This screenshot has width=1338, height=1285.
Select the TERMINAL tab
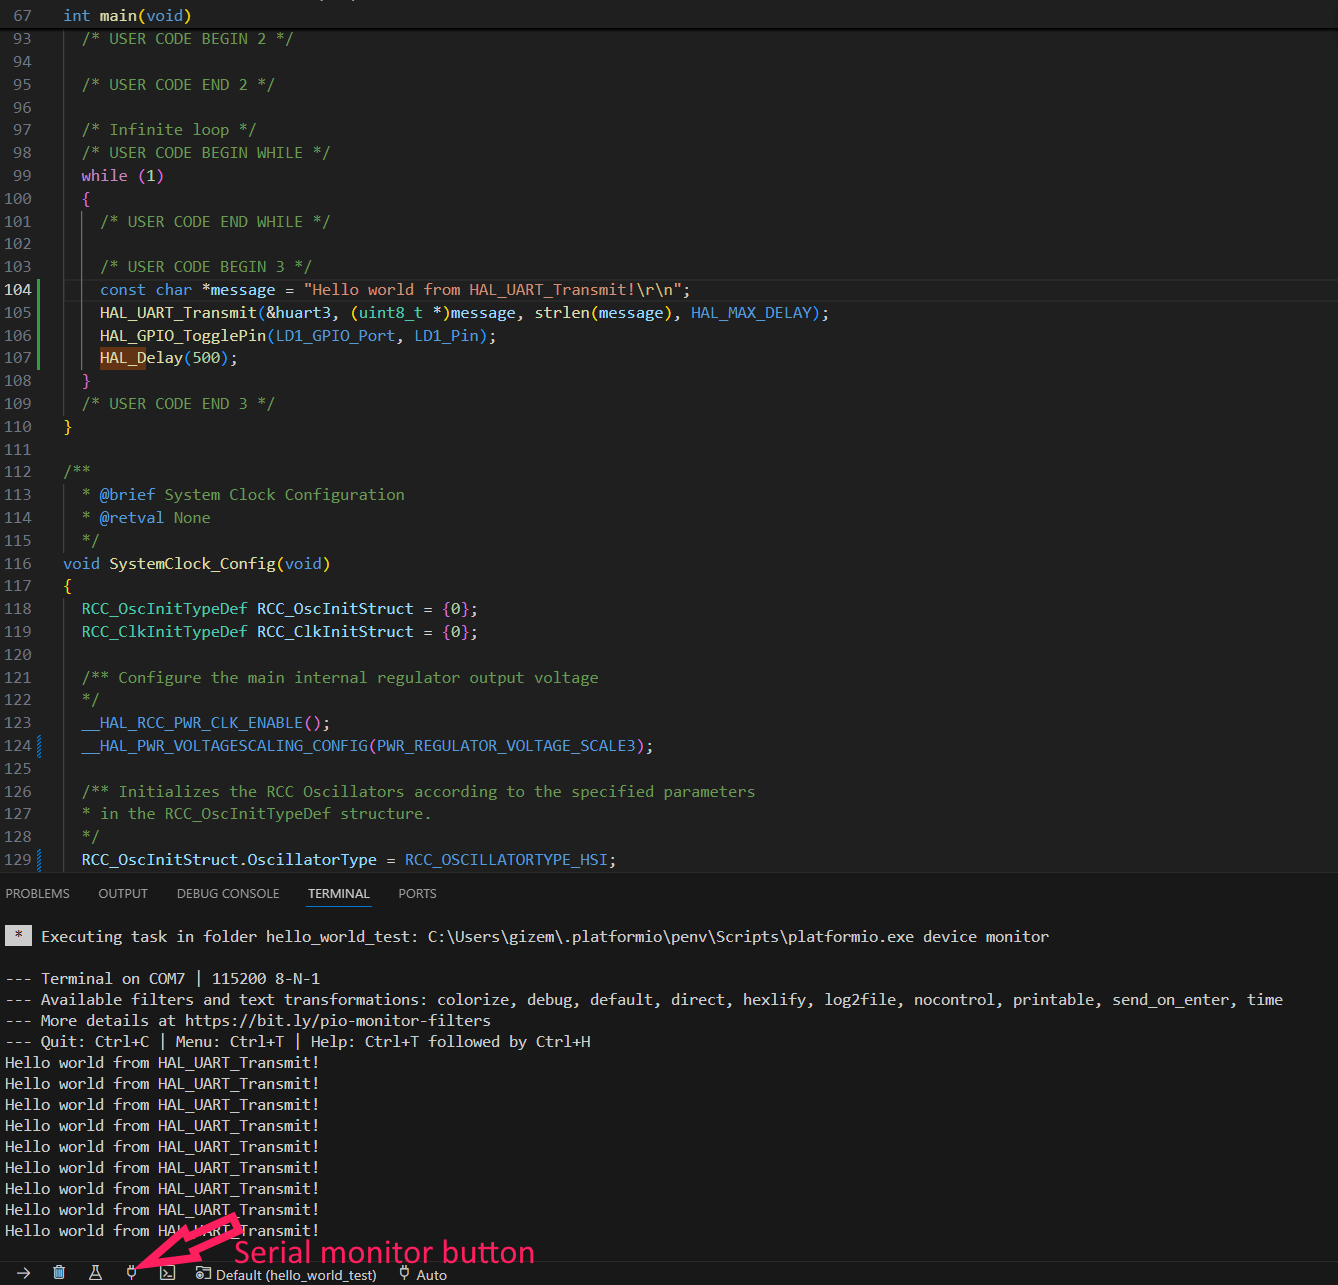click(x=339, y=893)
